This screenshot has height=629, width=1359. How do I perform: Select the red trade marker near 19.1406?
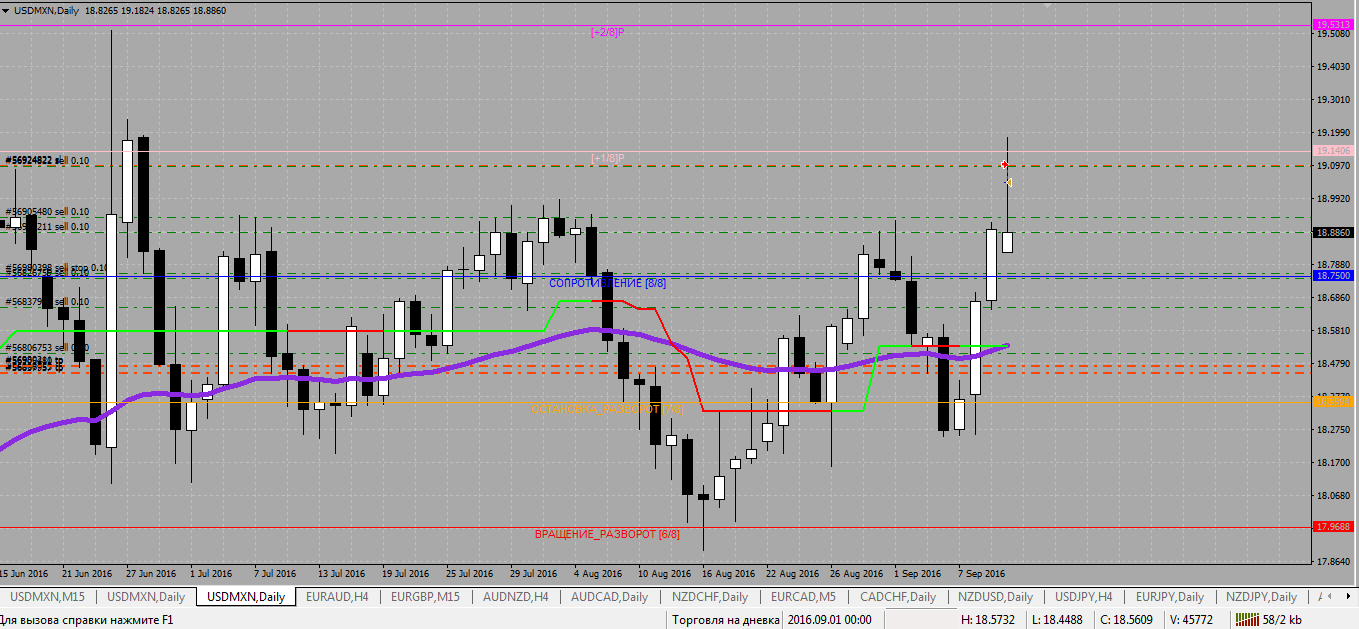pyautogui.click(x=1004, y=164)
